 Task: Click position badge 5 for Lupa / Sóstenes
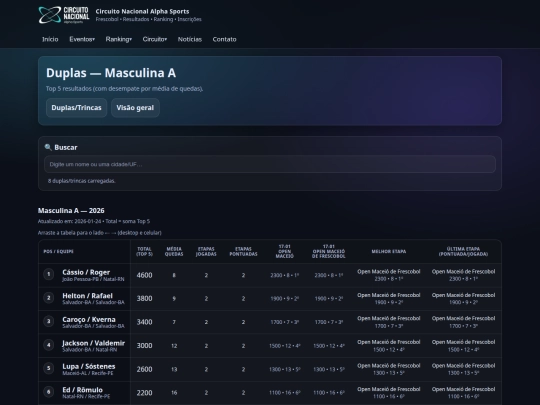49,368
